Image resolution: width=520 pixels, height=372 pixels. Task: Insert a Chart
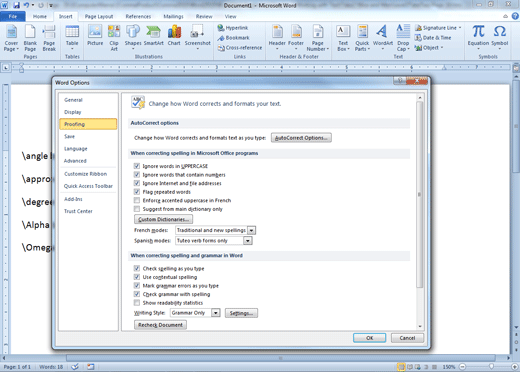(174, 35)
